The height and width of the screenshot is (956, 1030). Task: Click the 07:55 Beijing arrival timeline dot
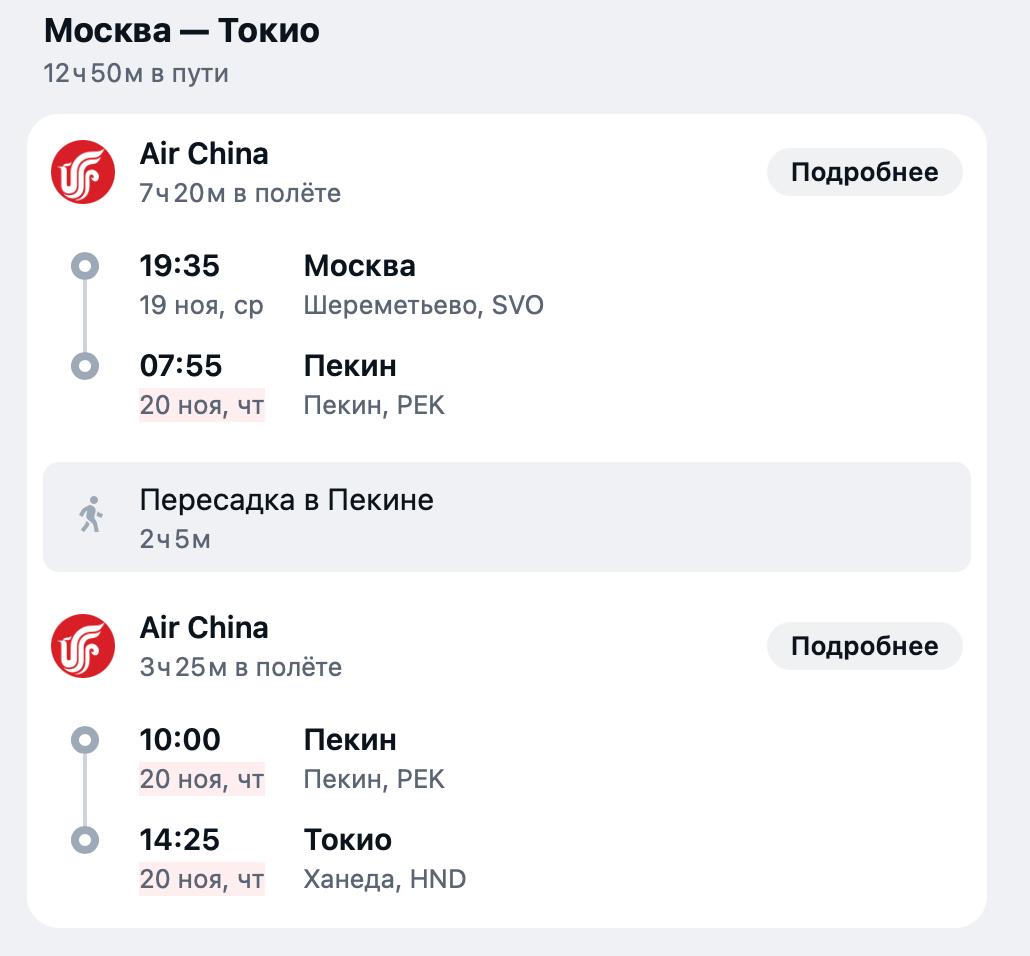[85, 366]
